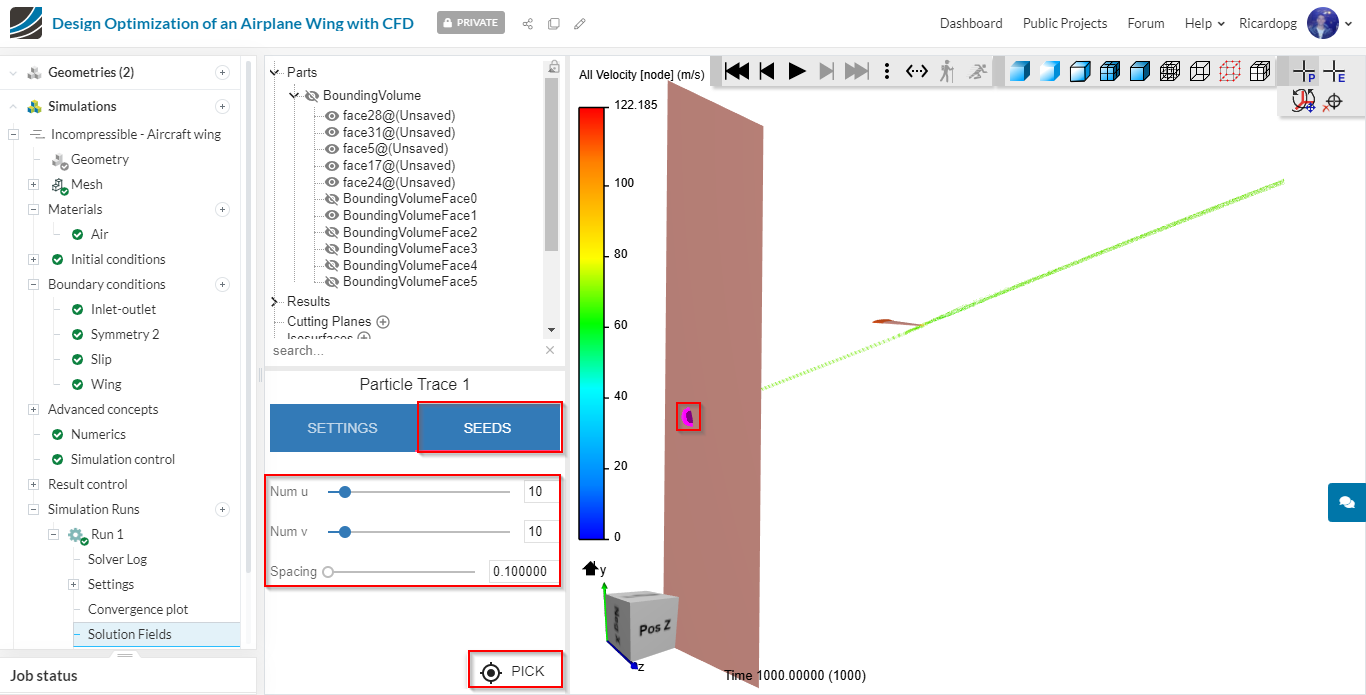Hide face17@(Unsaved)
The image size is (1366, 695).
coord(332,166)
